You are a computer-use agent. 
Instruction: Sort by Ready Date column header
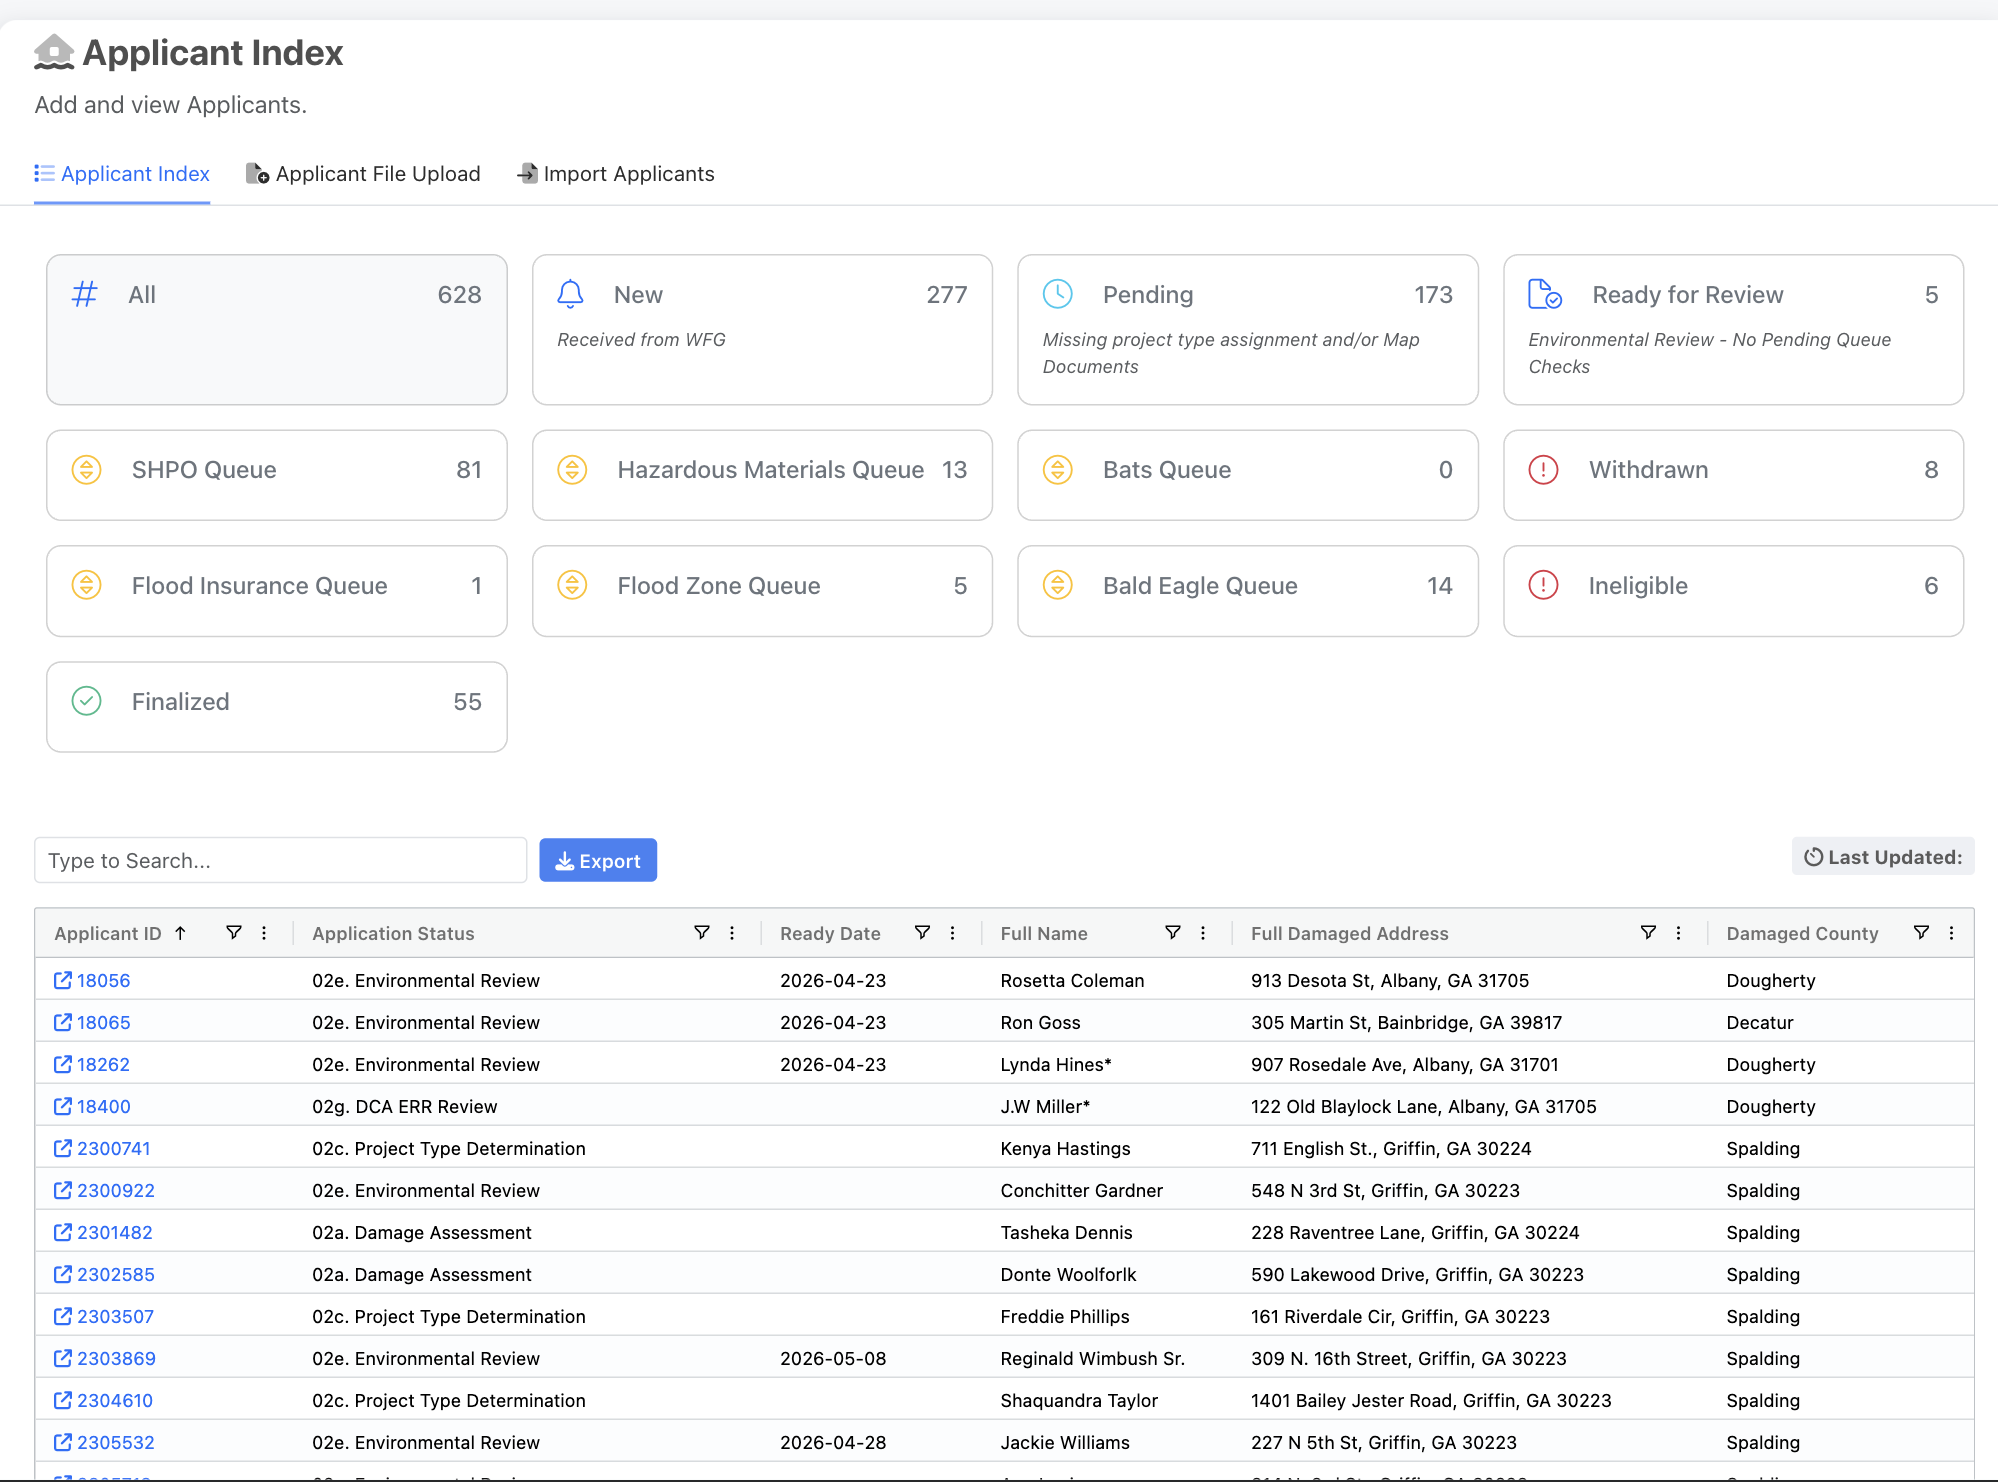(830, 933)
